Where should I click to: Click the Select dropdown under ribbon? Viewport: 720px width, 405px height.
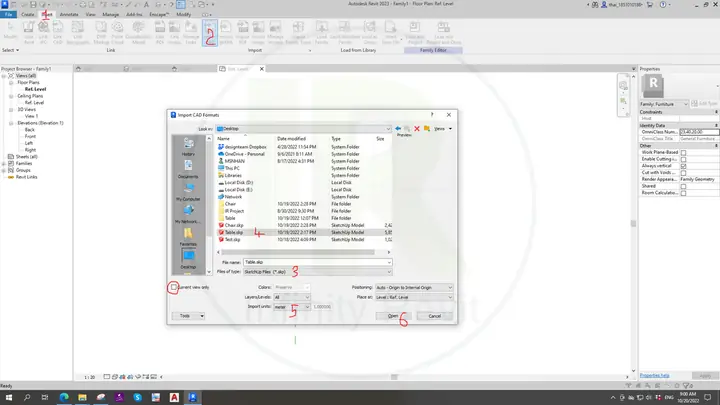pyautogui.click(x=10, y=50)
